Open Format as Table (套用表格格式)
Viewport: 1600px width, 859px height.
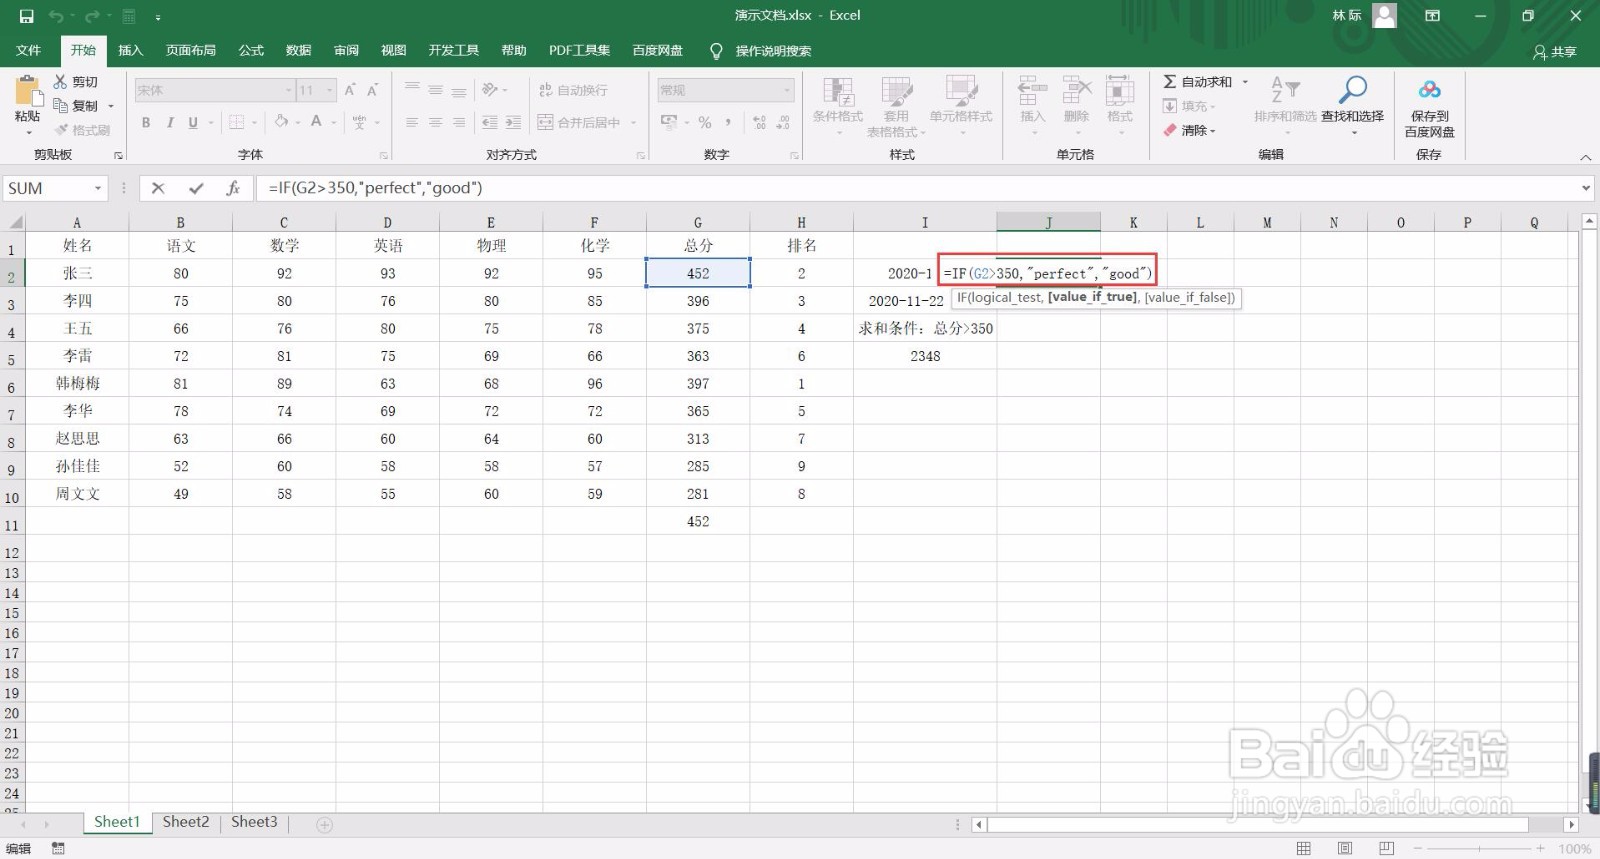pos(896,105)
